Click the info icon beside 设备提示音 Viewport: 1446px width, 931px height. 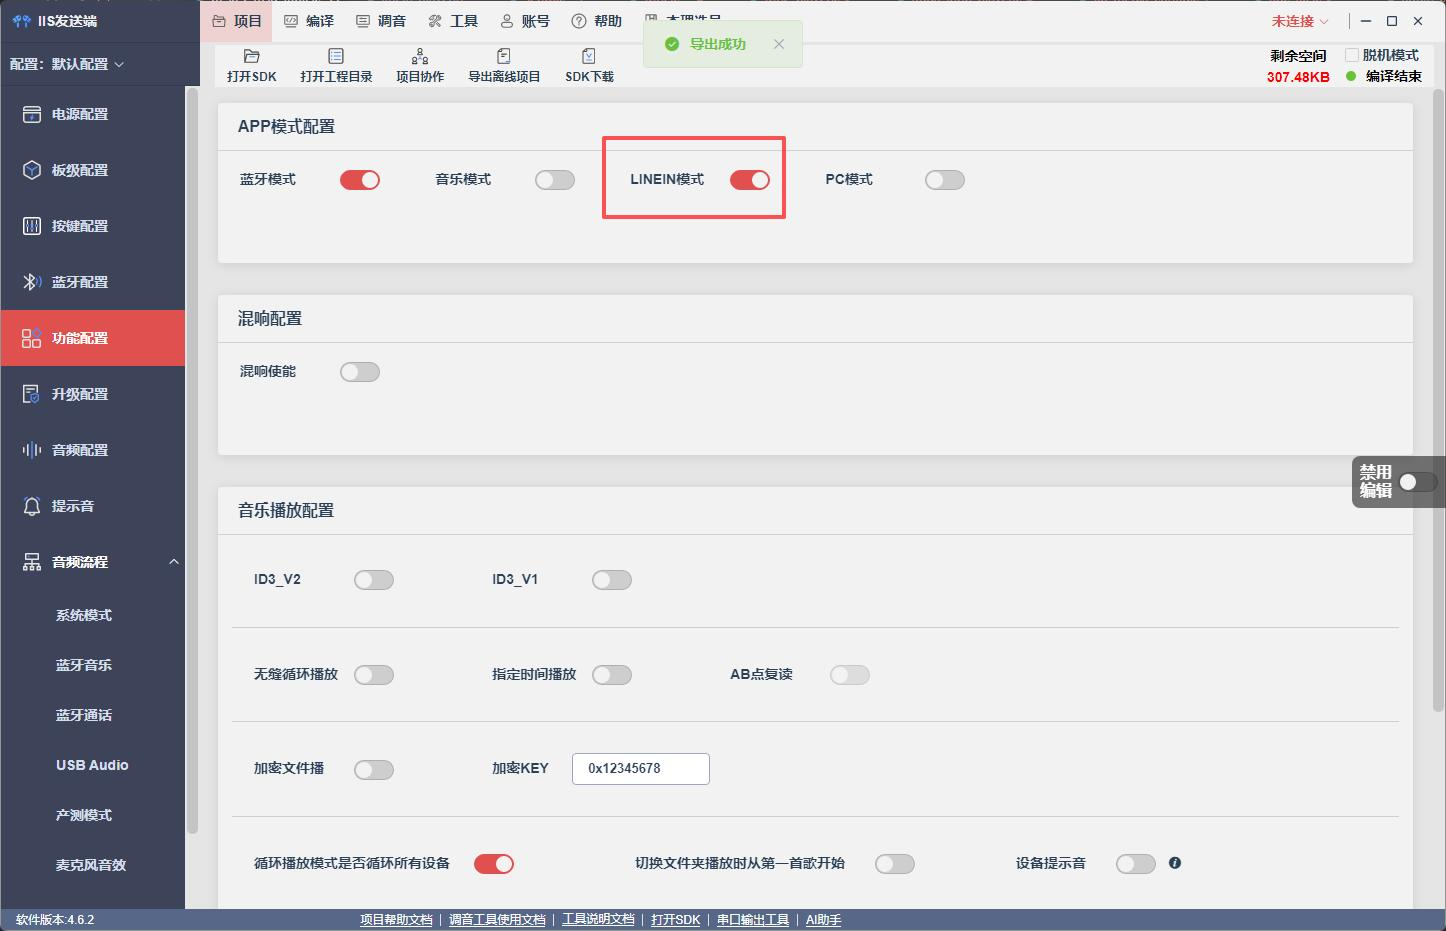pyautogui.click(x=1175, y=863)
